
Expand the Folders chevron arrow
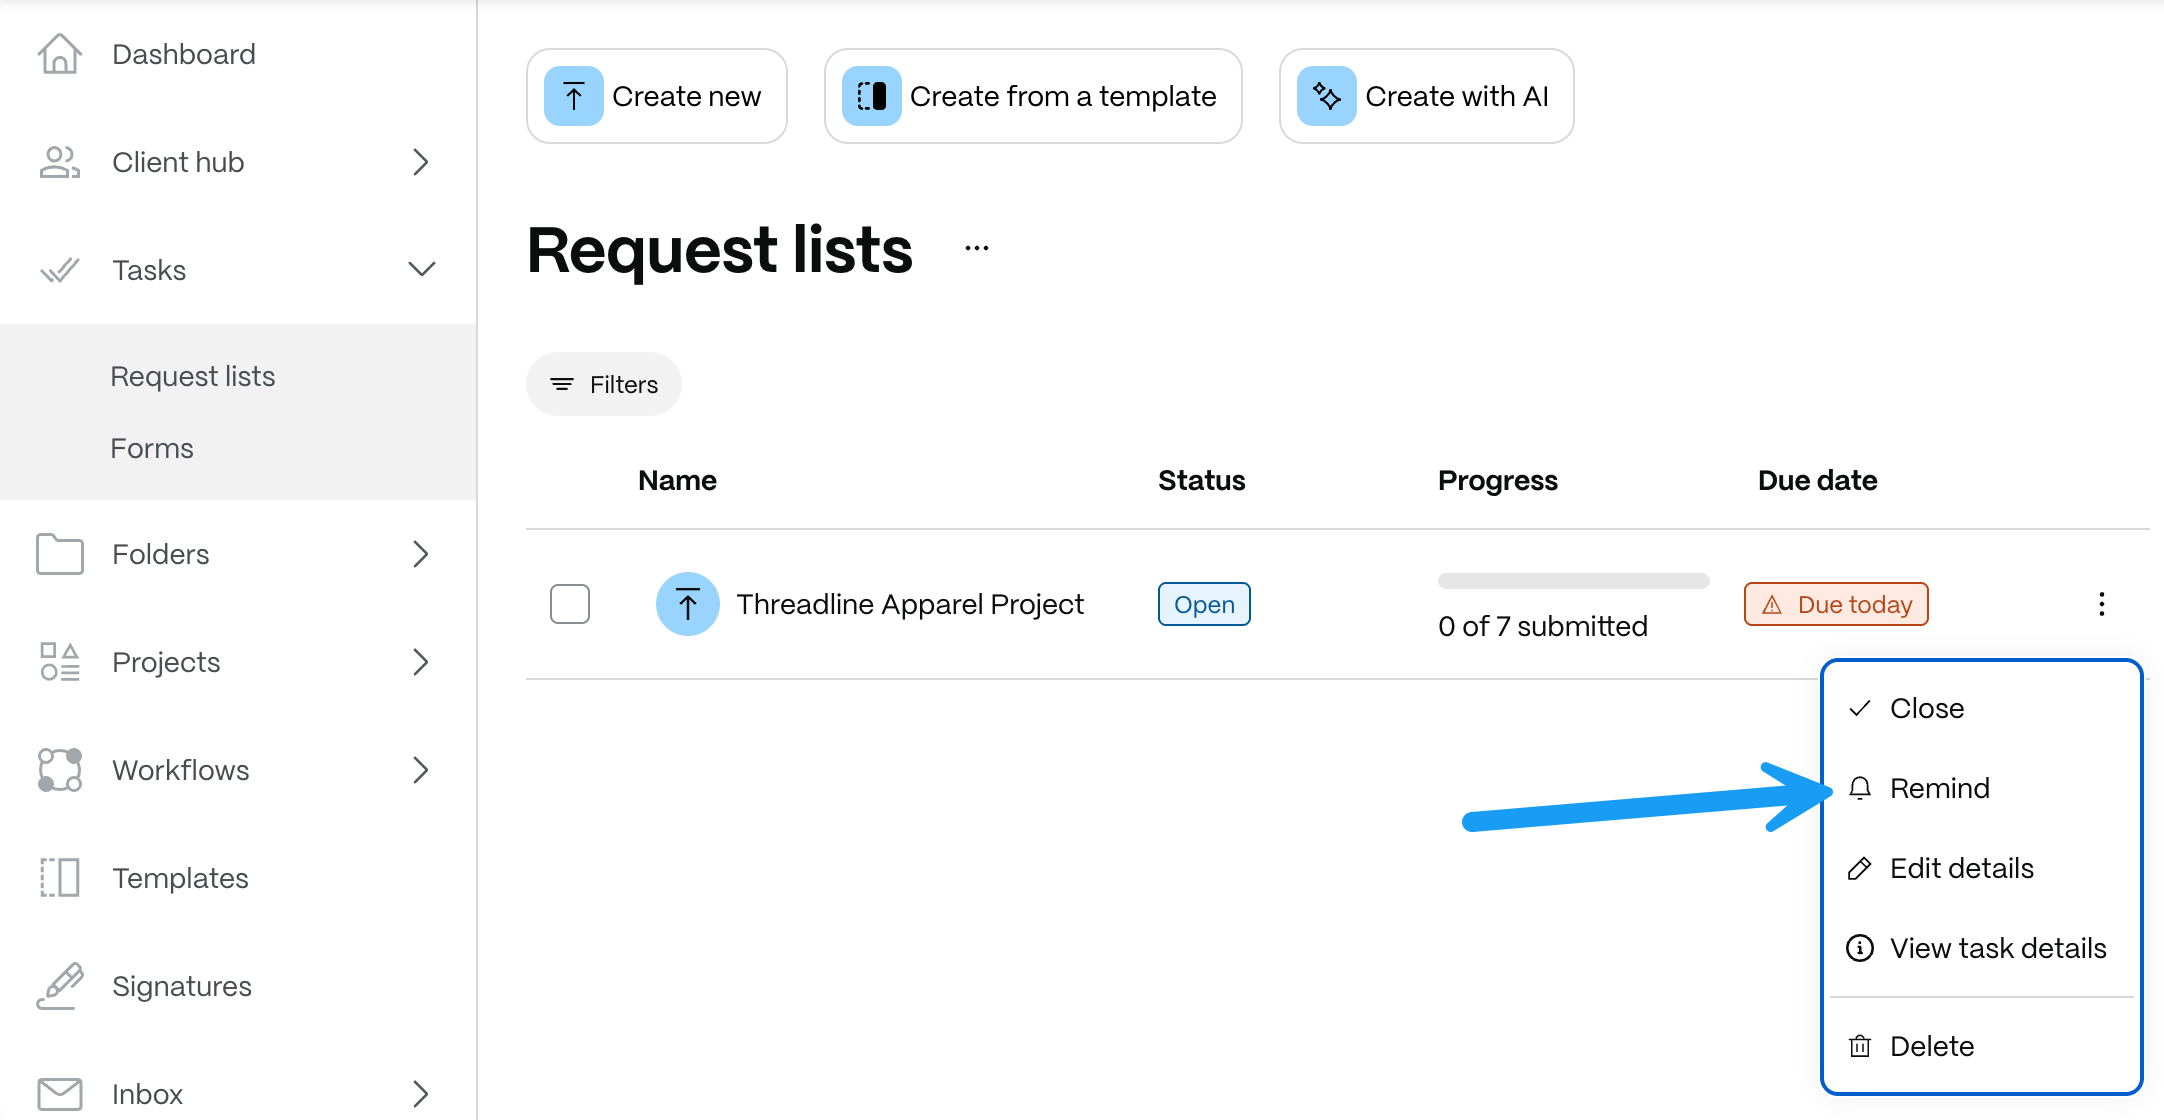tap(421, 554)
